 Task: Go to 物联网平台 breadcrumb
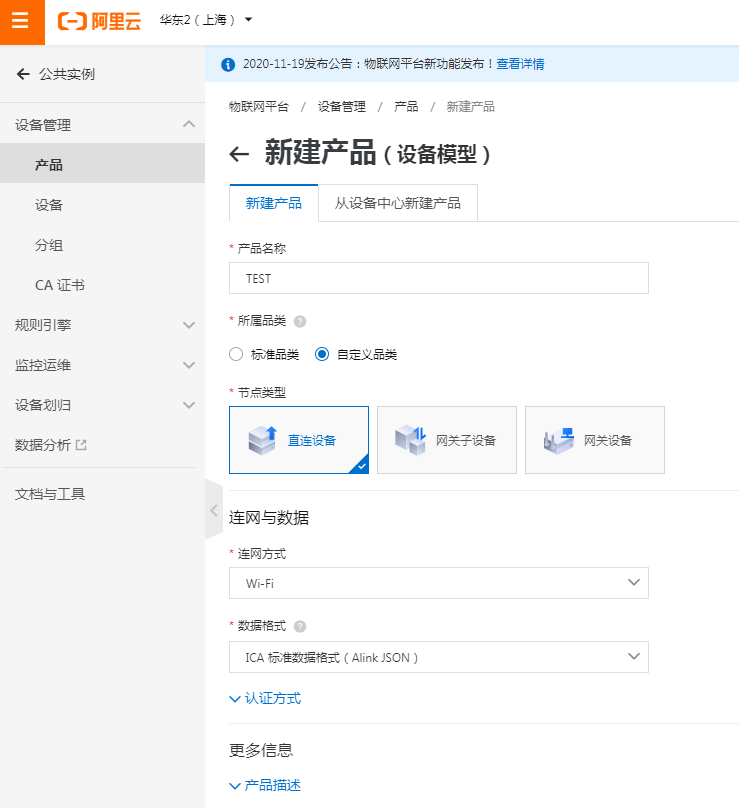click(x=259, y=107)
